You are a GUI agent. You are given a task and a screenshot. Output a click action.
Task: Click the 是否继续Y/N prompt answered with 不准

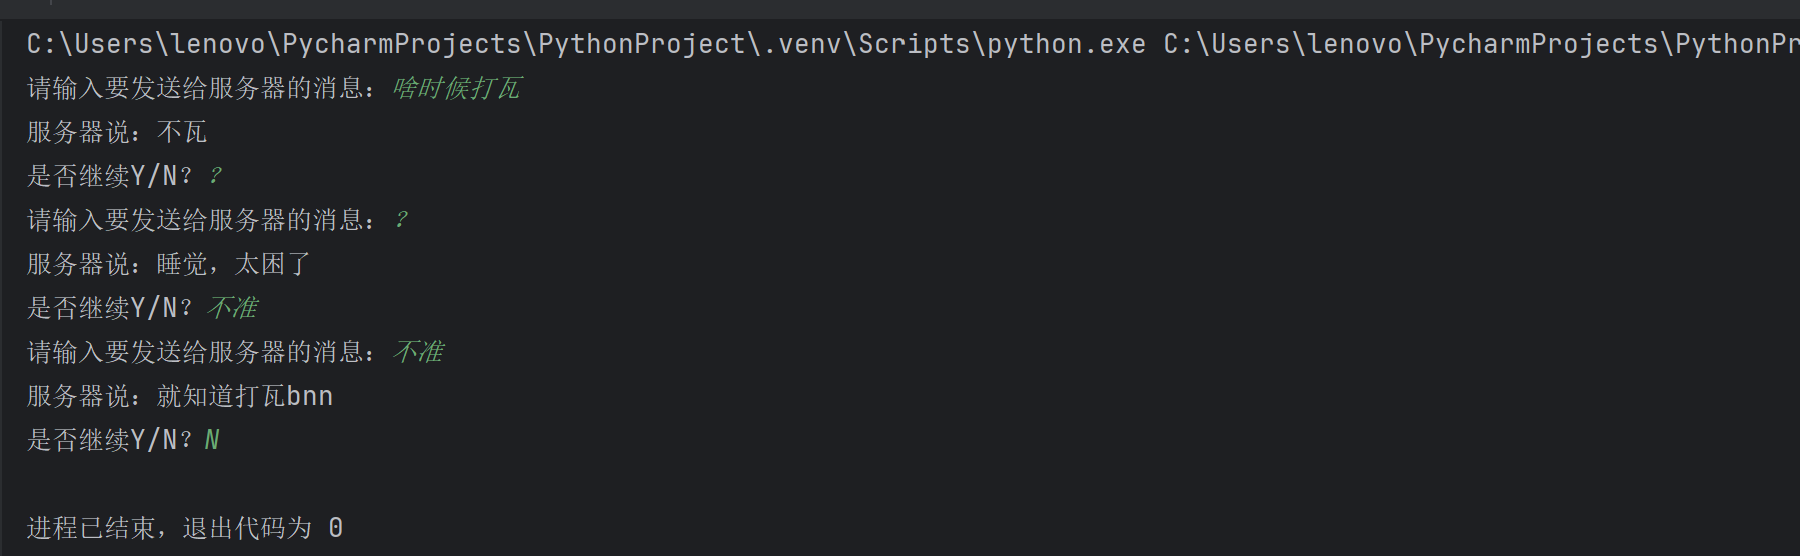(x=108, y=308)
